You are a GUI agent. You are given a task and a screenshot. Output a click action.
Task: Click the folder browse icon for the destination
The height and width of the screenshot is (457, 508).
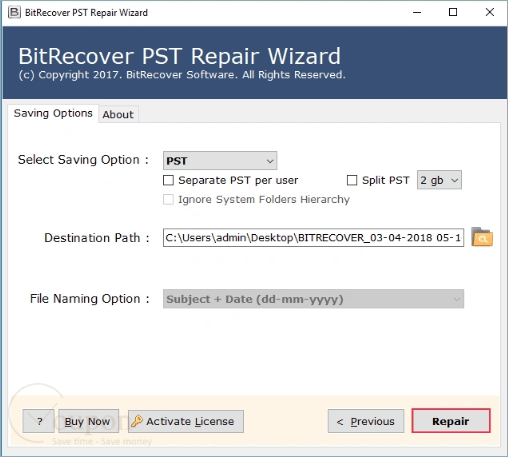[482, 237]
